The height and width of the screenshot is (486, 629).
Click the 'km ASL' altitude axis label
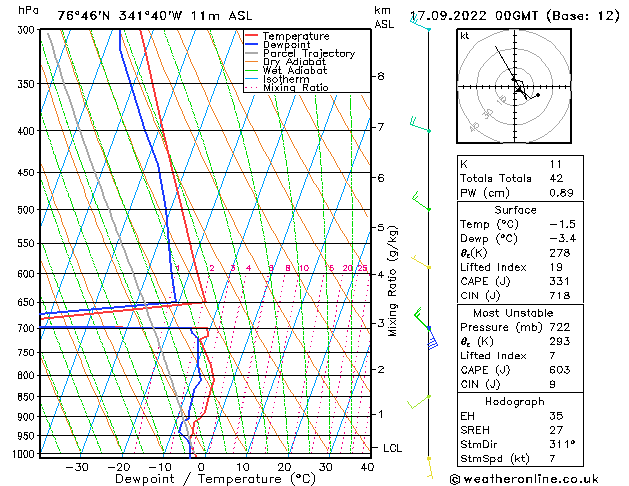pyautogui.click(x=384, y=17)
